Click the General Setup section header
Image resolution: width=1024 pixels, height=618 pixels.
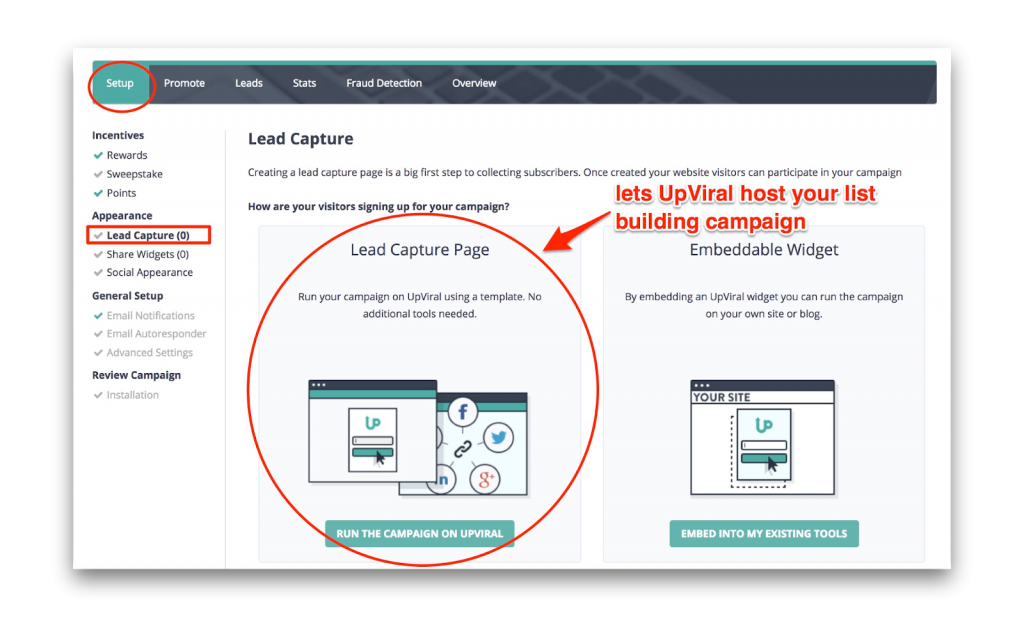pyautogui.click(x=128, y=296)
